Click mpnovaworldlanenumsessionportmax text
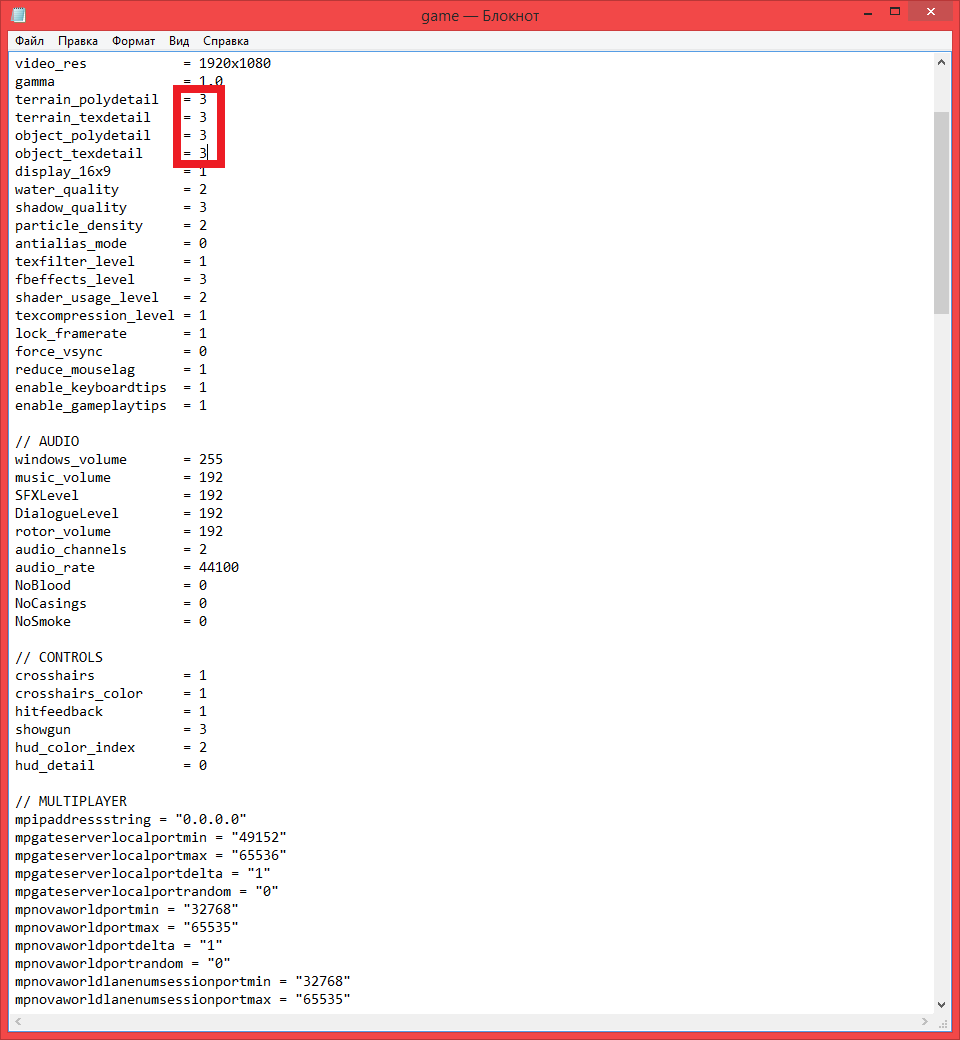This screenshot has width=960, height=1040. point(143,1000)
